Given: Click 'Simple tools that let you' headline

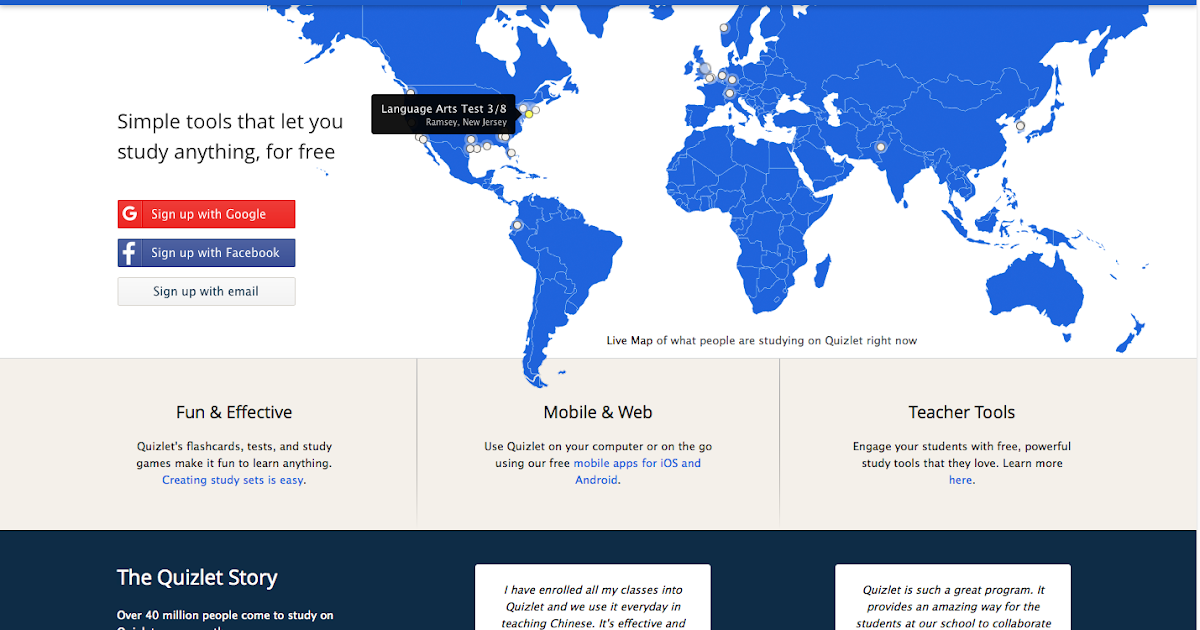Looking at the screenshot, I should tap(230, 122).
